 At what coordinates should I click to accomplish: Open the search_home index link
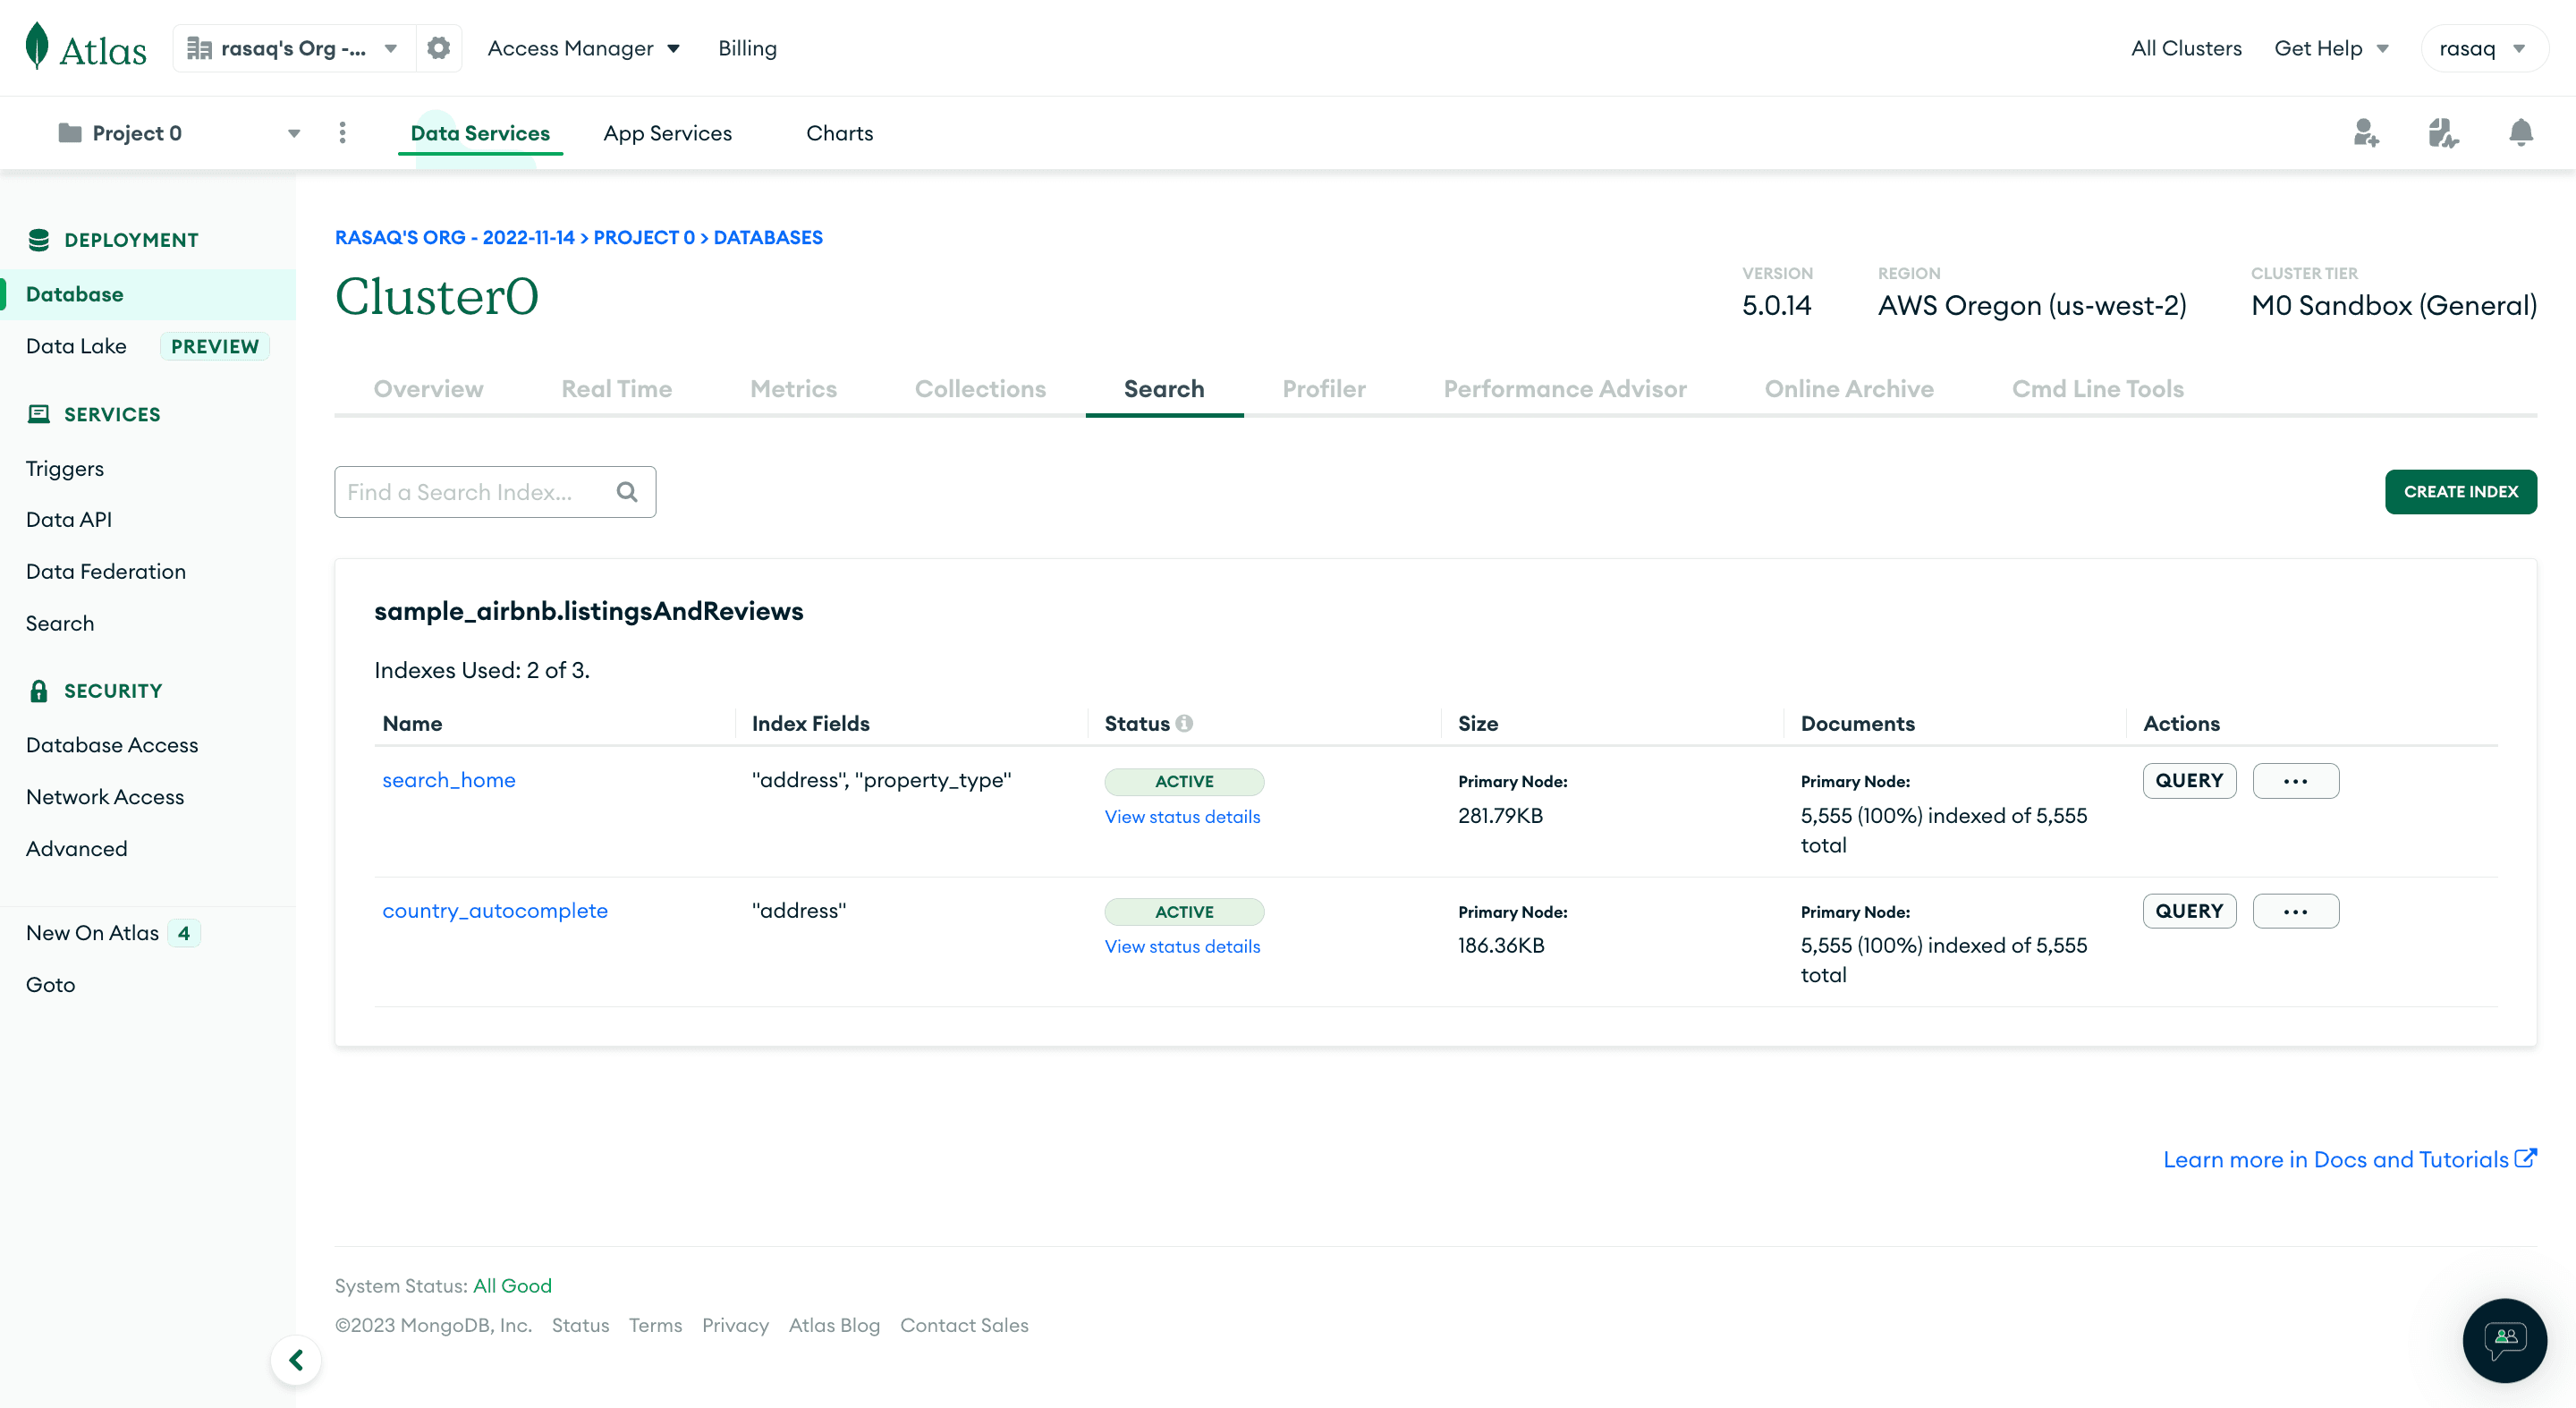pos(448,780)
